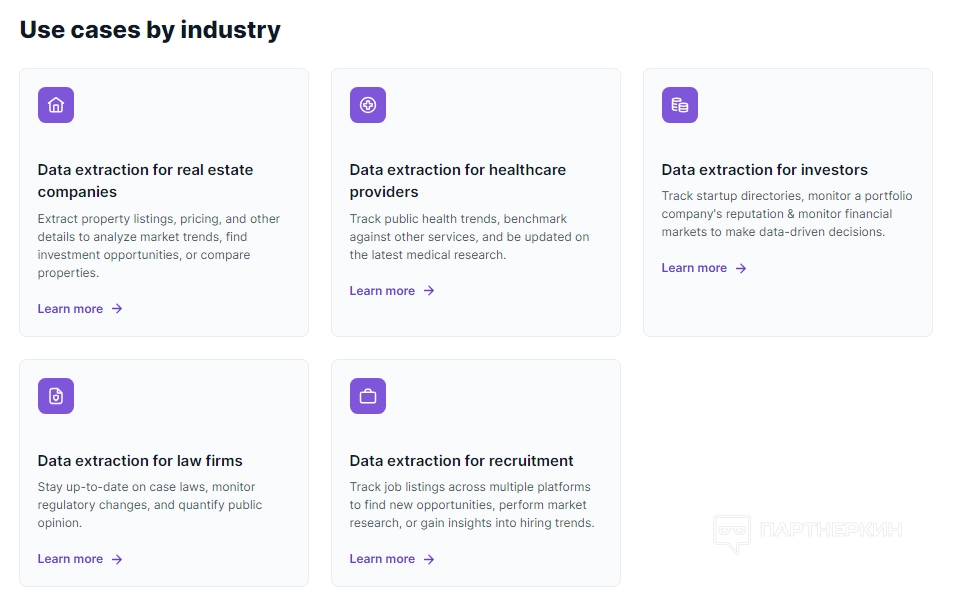Click the arrow beside healthcare Learn more
This screenshot has width=953, height=606.
429,291
